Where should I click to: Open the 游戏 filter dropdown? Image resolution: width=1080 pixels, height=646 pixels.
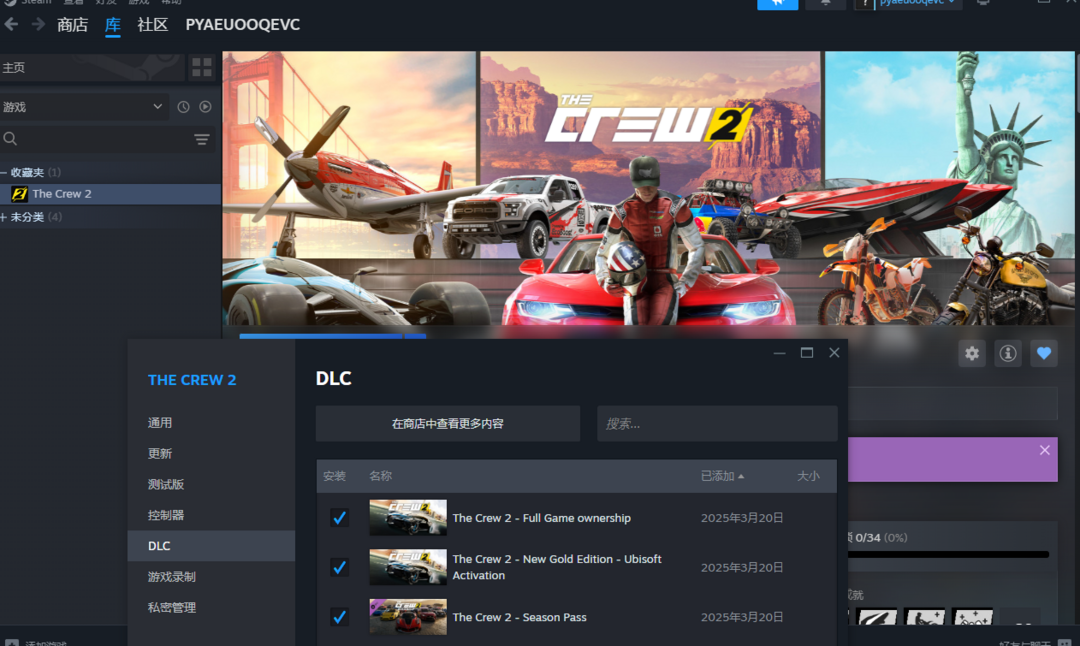83,107
